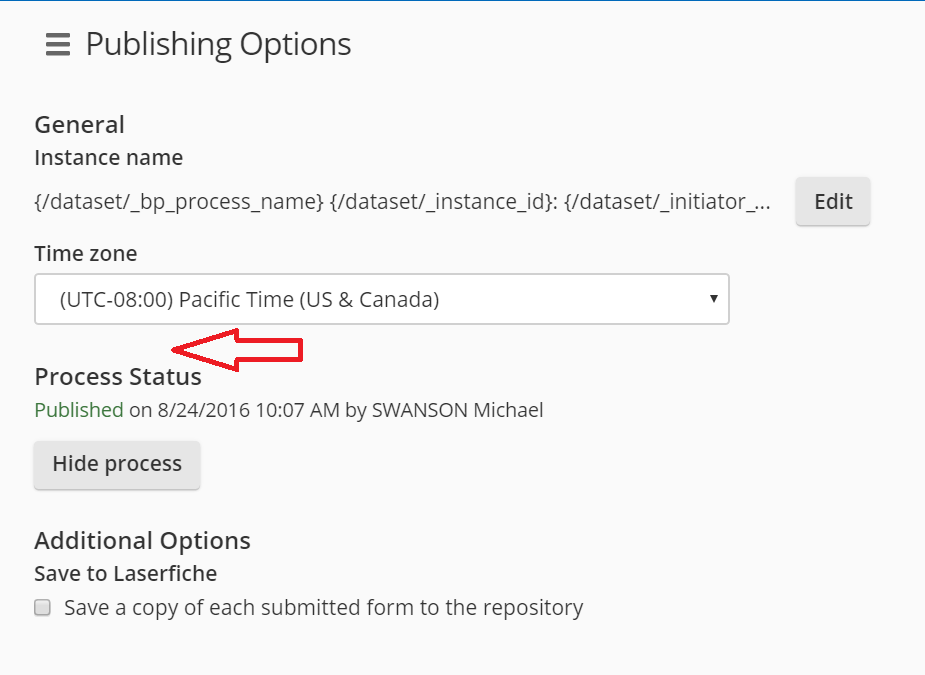Click the 'Save a copy of each submitted form' label
The height and width of the screenshot is (675, 925).
323,608
